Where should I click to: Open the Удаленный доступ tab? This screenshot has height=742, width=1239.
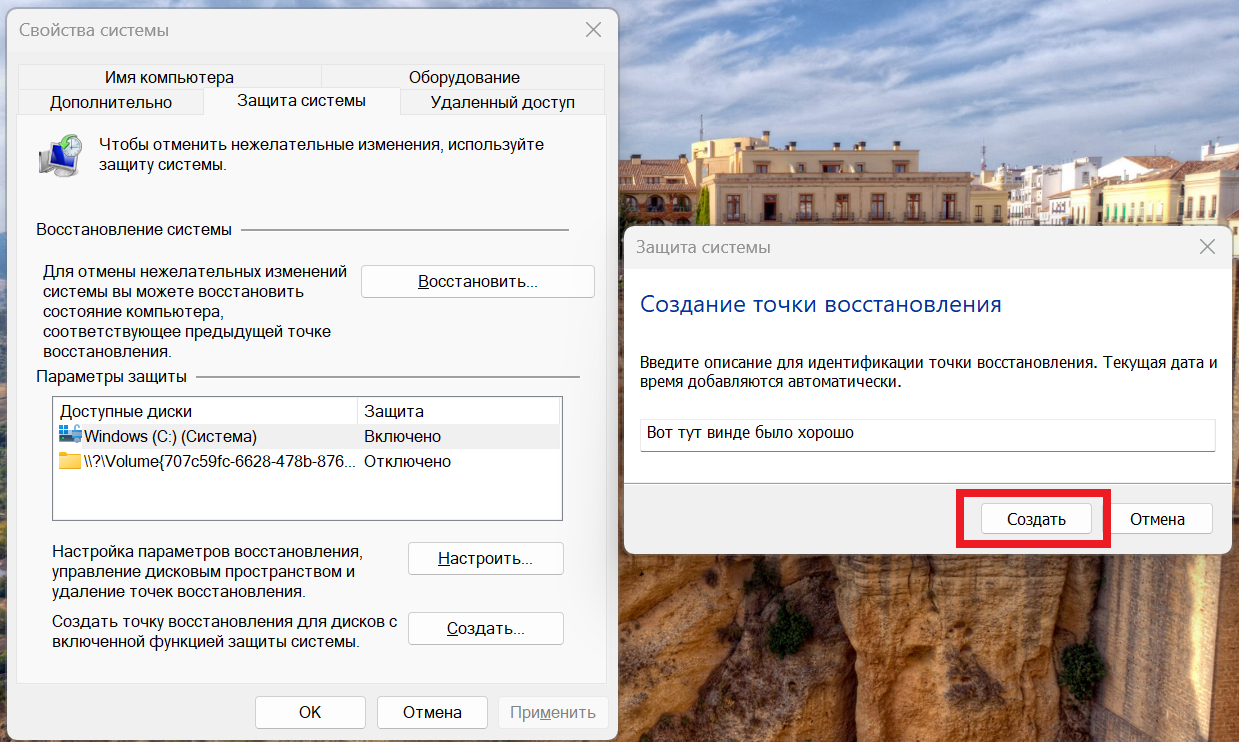click(x=503, y=102)
